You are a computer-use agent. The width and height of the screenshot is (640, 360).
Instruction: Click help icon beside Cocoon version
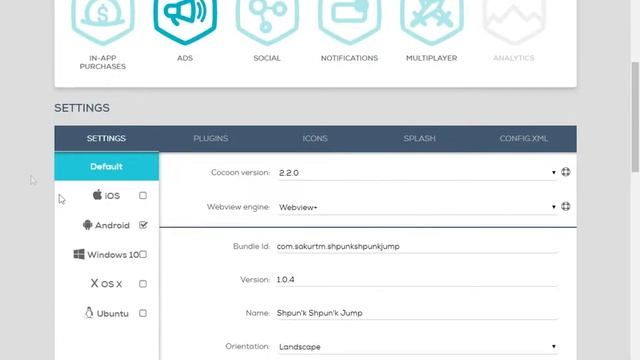(566, 172)
